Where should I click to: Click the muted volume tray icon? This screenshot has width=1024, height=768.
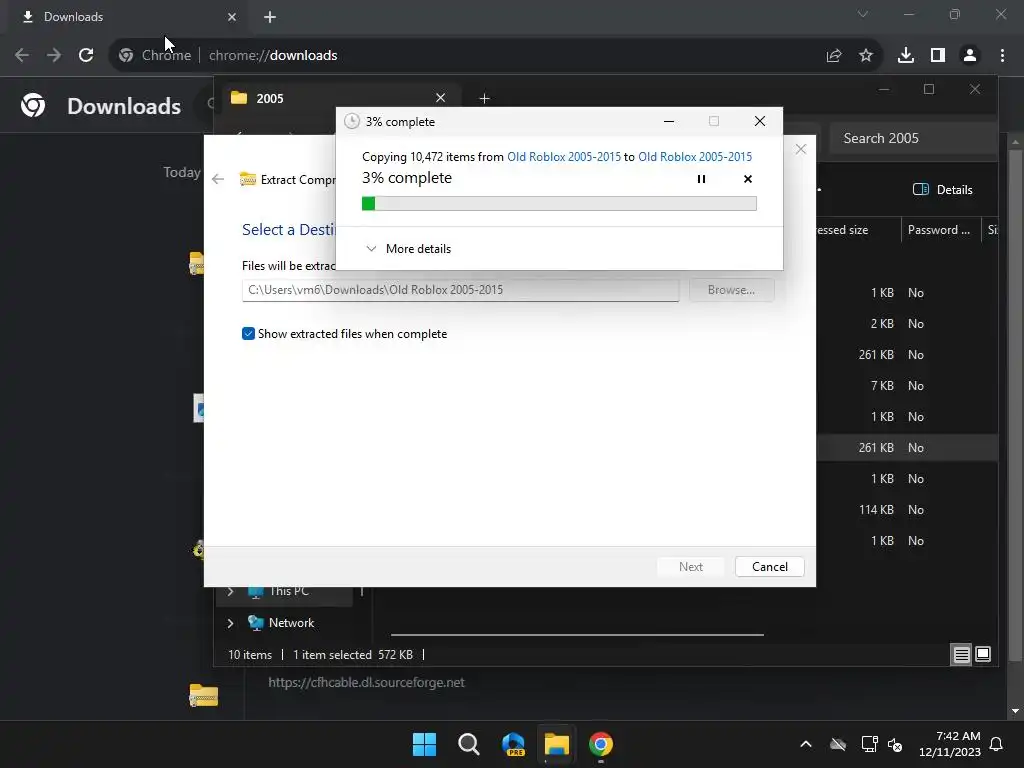[895, 744]
